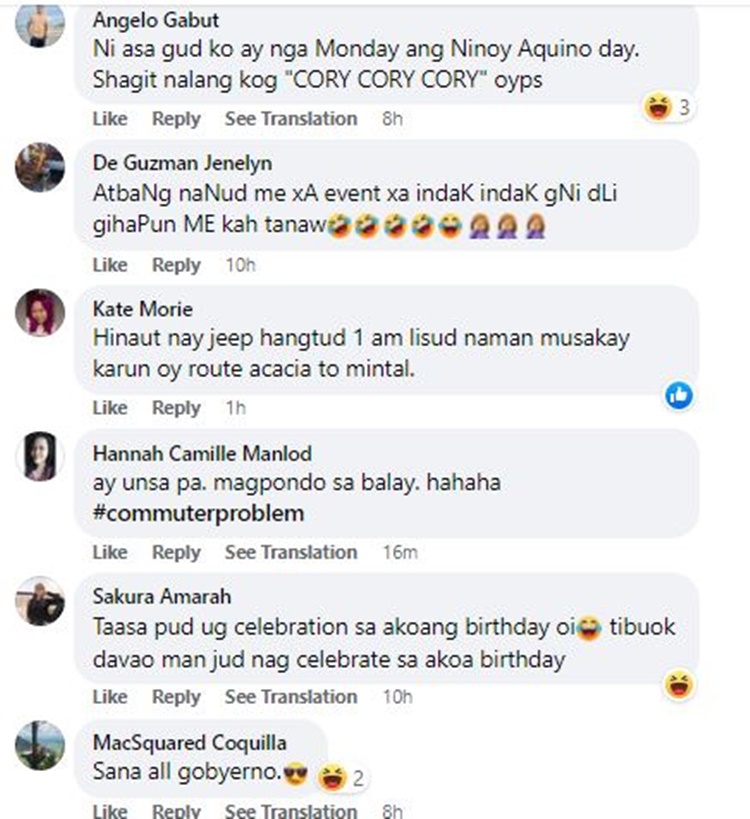Open De Guzman Jenelyn's profile picture
The width and height of the screenshot is (750, 819).
tap(40, 168)
